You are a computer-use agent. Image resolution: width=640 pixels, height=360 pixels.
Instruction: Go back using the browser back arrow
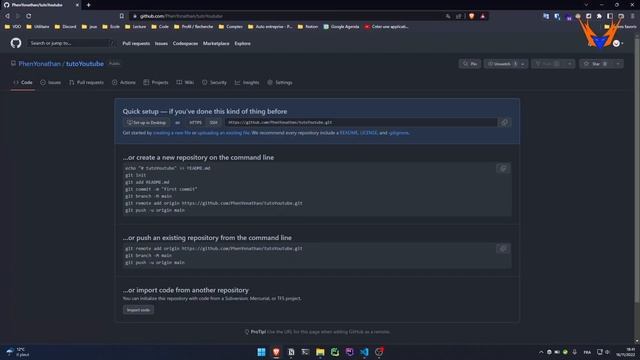click(7, 16)
